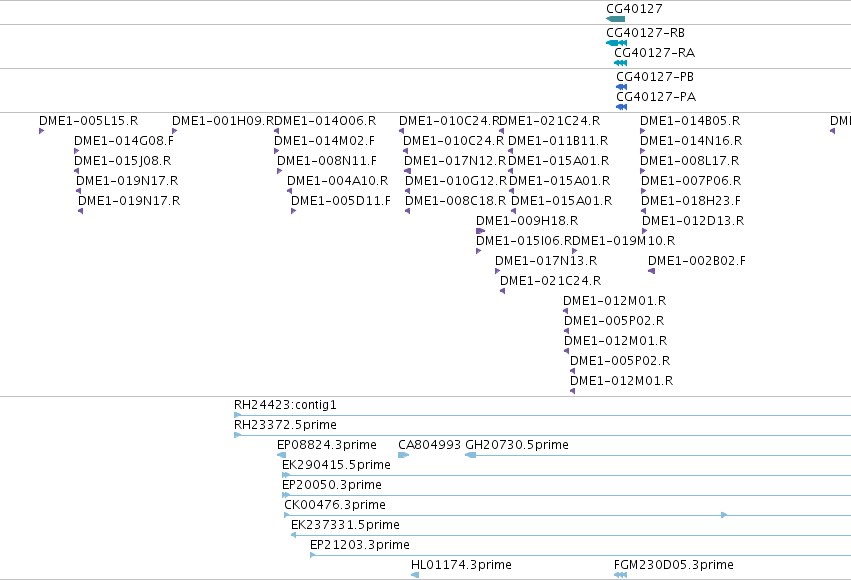Click the DME1-005D11.F feature label
Image resolution: width=851 pixels, height=580 pixels.
[341, 201]
